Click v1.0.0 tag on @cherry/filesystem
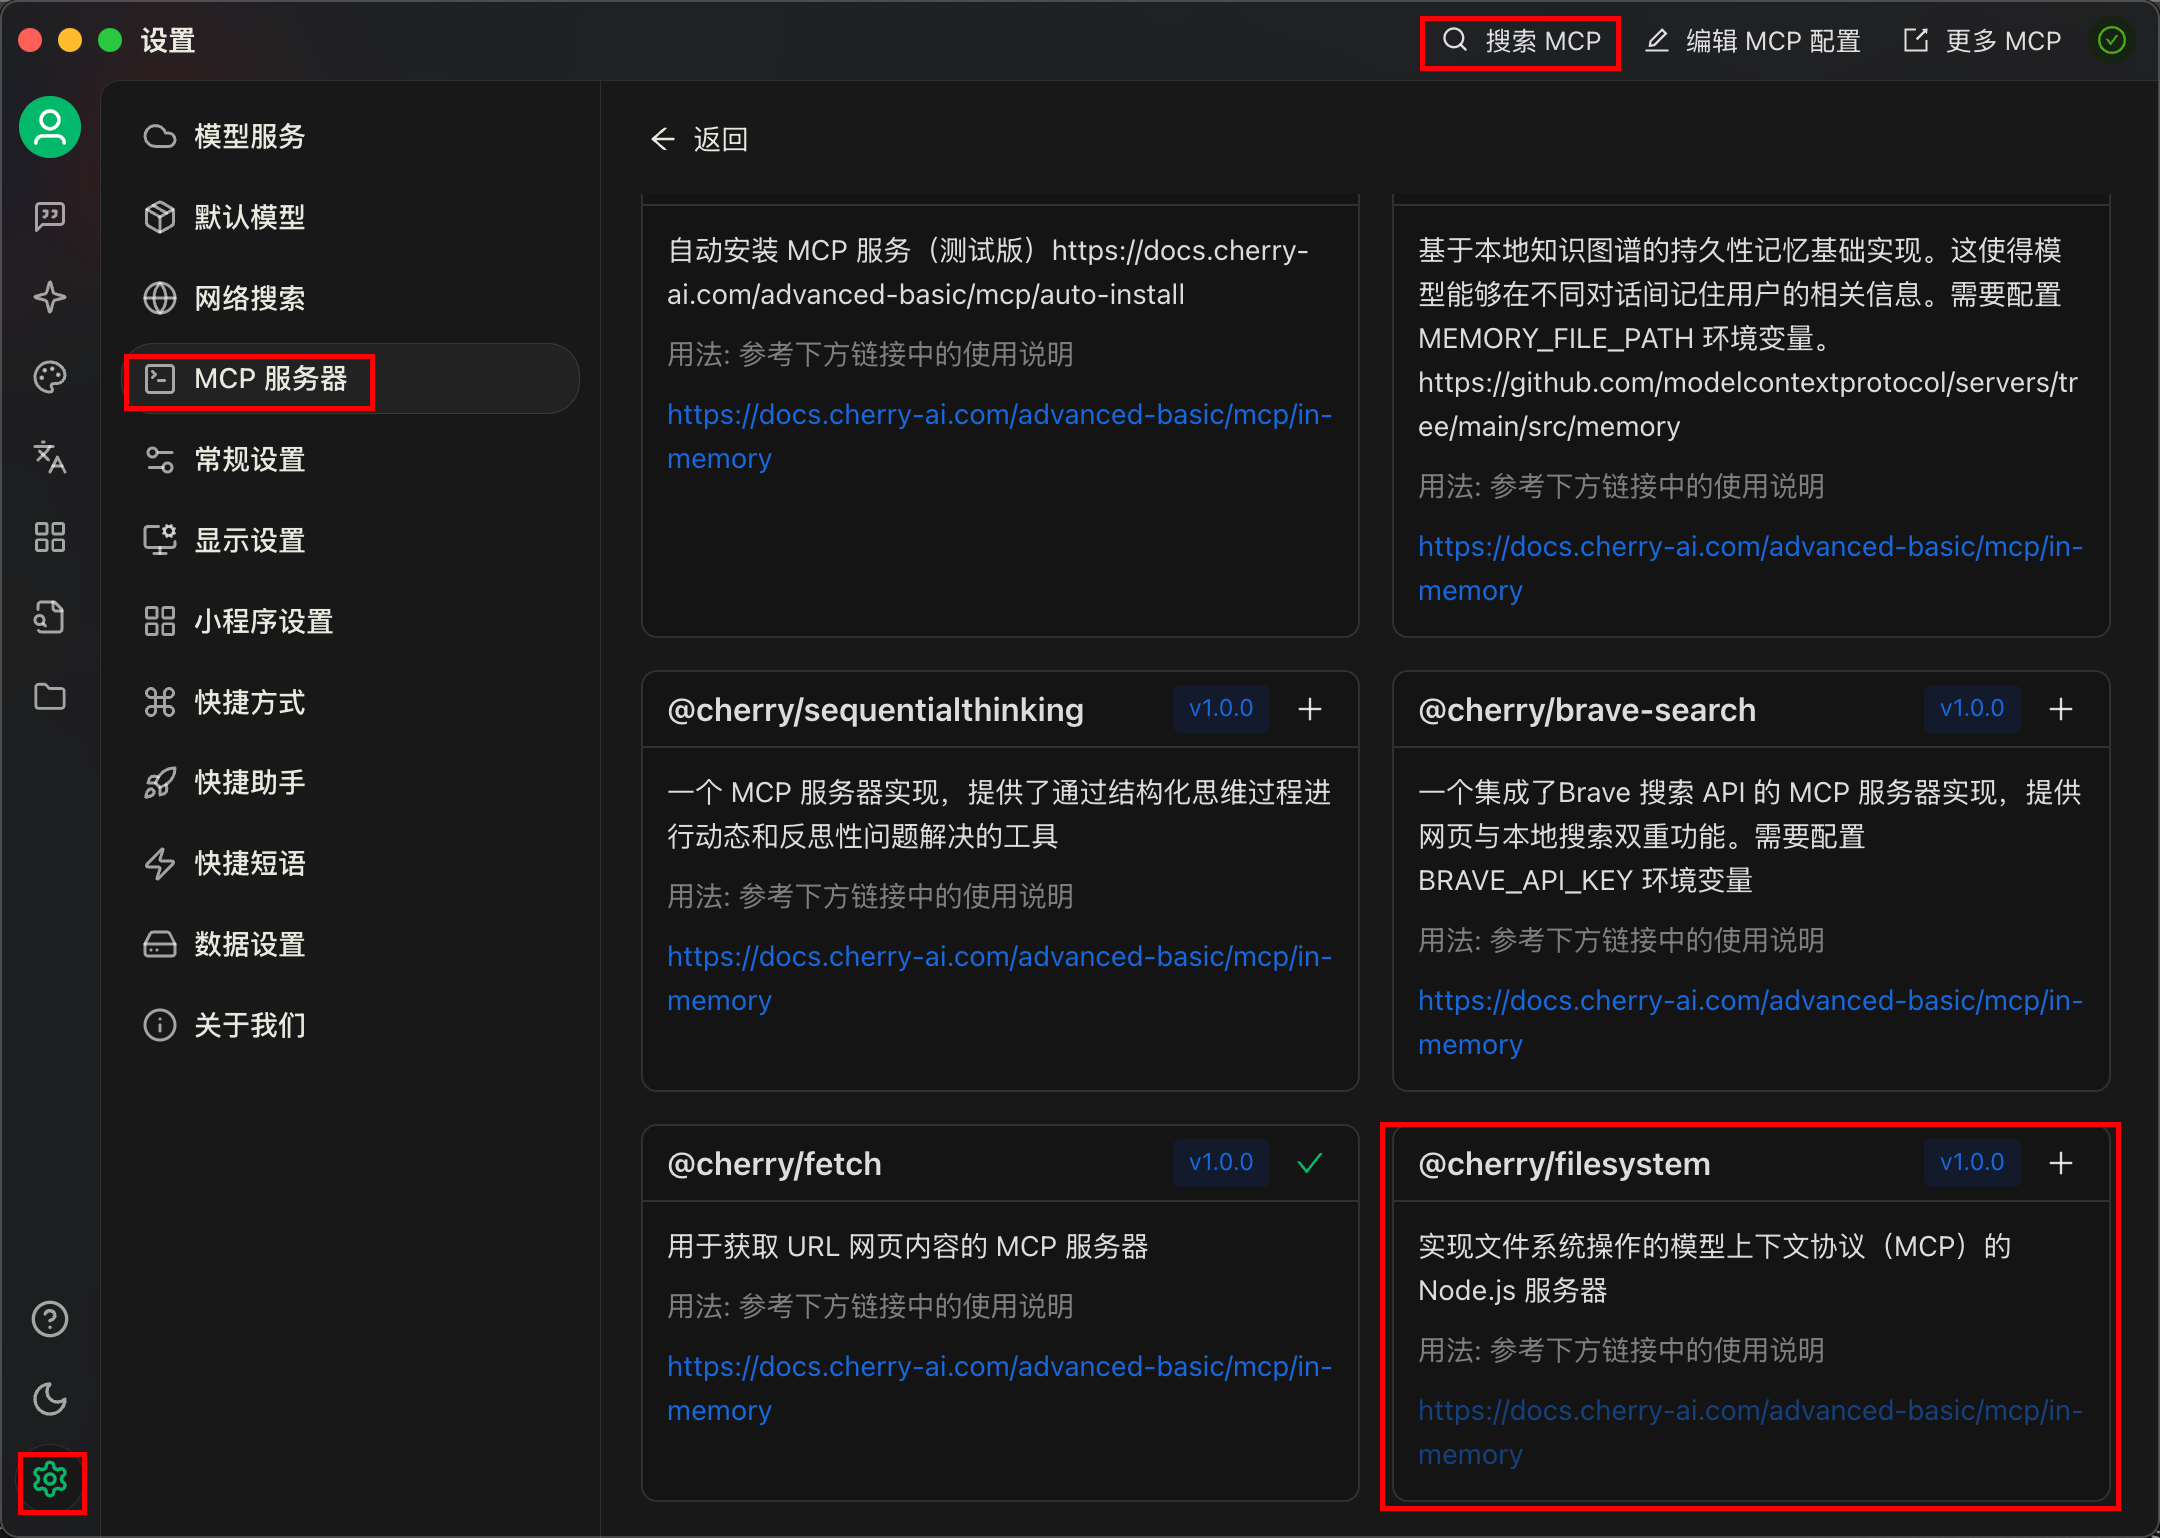This screenshot has height=1538, width=2160. click(x=1972, y=1163)
